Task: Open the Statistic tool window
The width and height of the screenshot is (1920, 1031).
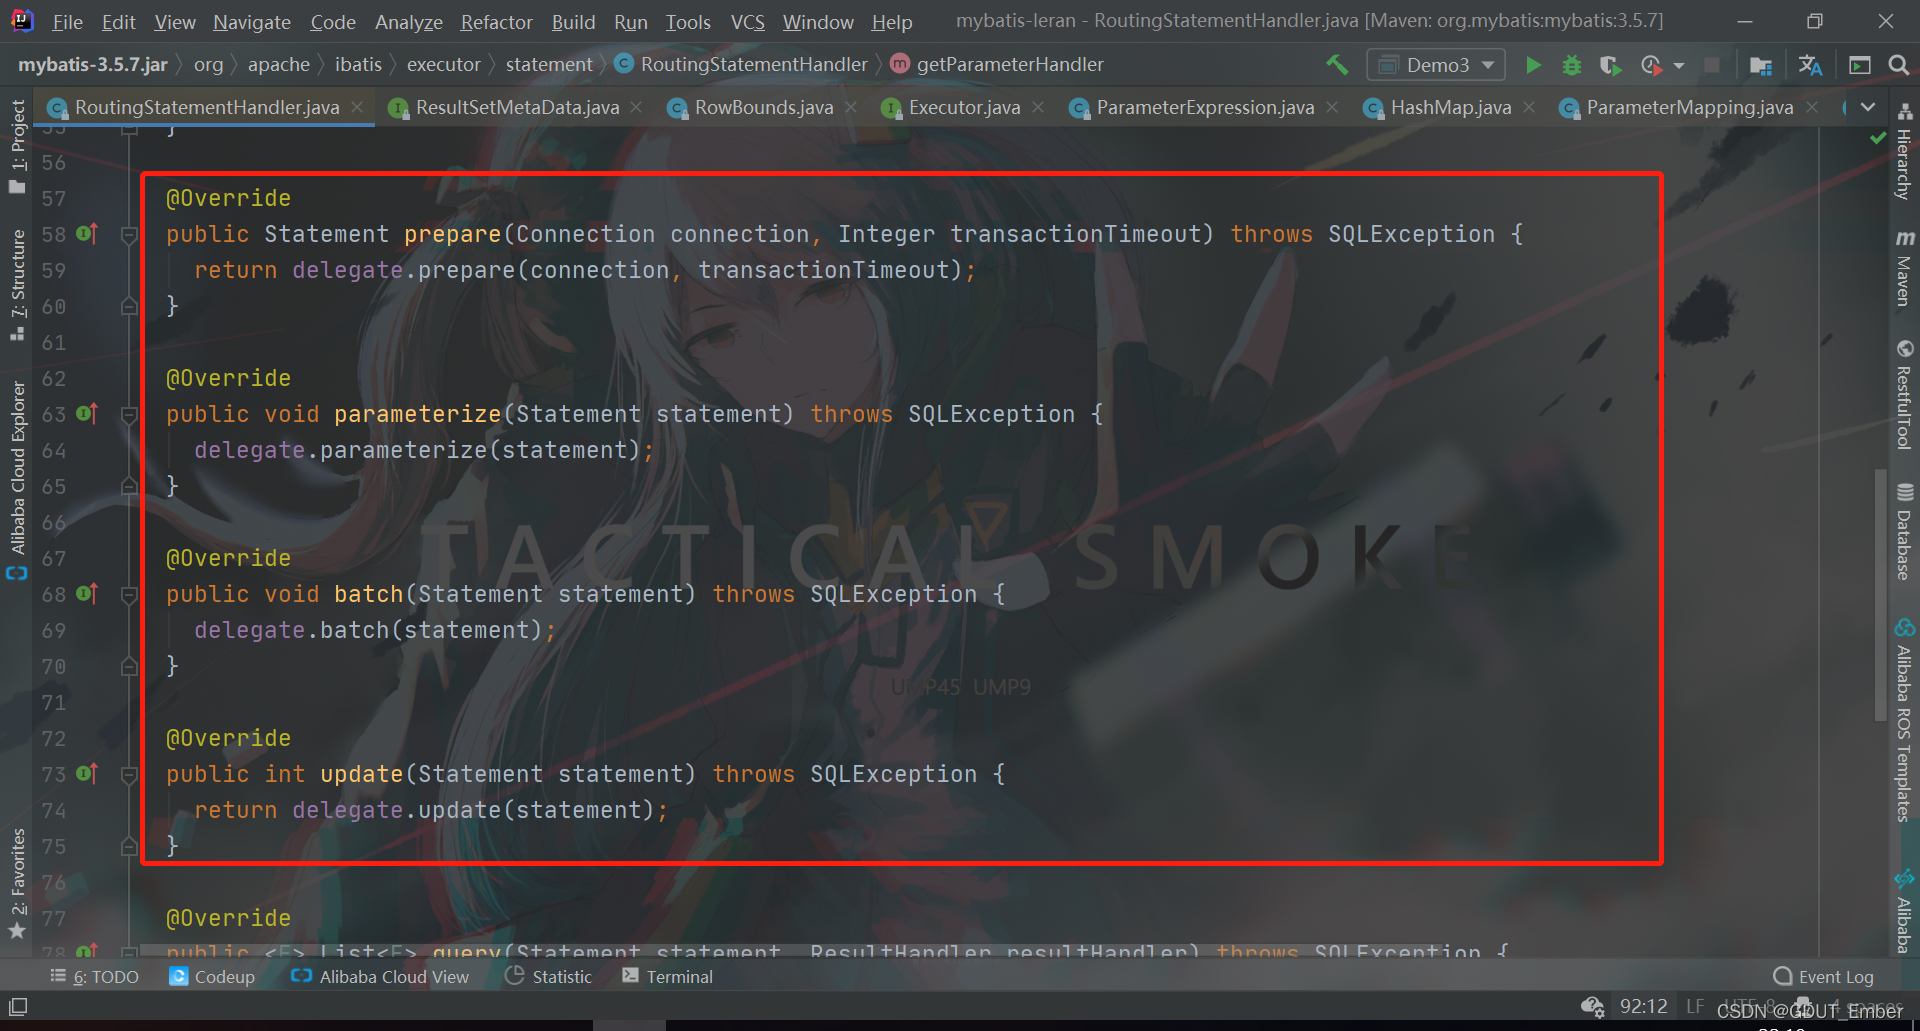Action: pos(549,977)
